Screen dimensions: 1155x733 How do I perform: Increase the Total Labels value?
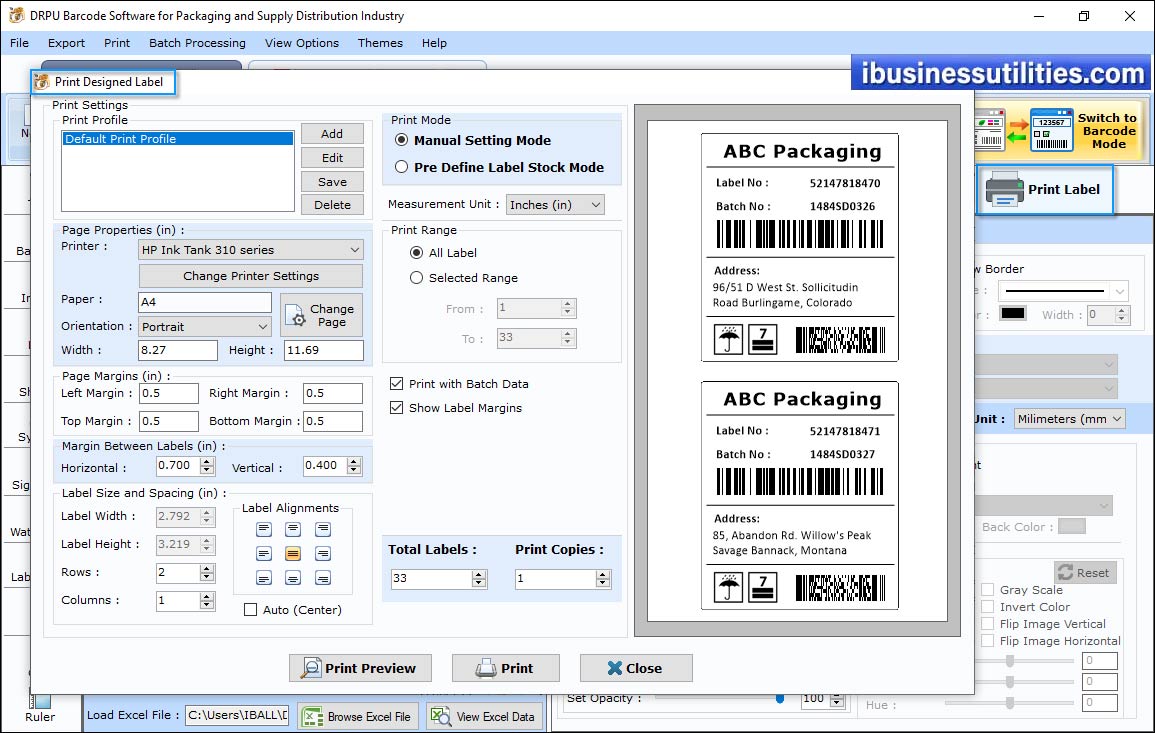[480, 575]
